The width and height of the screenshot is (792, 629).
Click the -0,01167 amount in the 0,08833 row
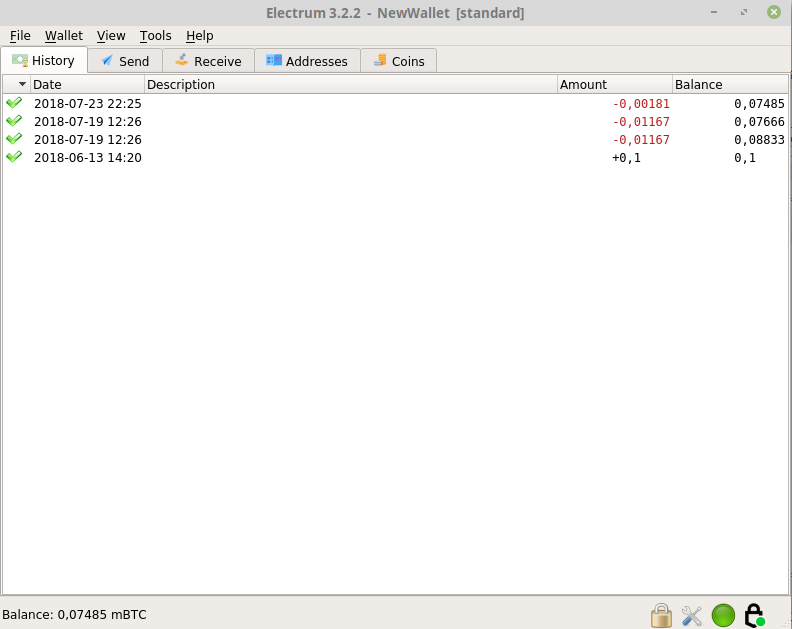[x=641, y=139]
